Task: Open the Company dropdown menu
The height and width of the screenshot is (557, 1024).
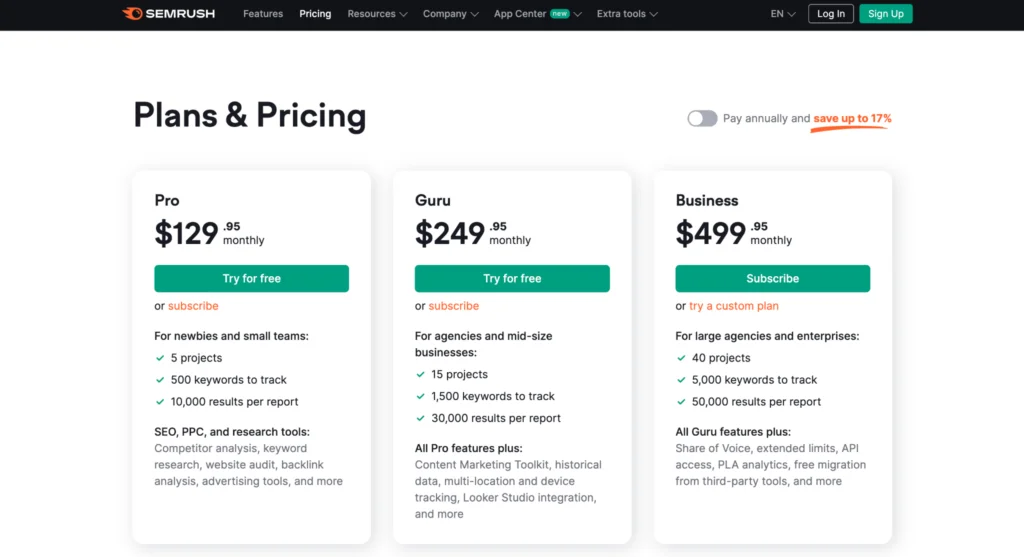Action: pos(450,14)
